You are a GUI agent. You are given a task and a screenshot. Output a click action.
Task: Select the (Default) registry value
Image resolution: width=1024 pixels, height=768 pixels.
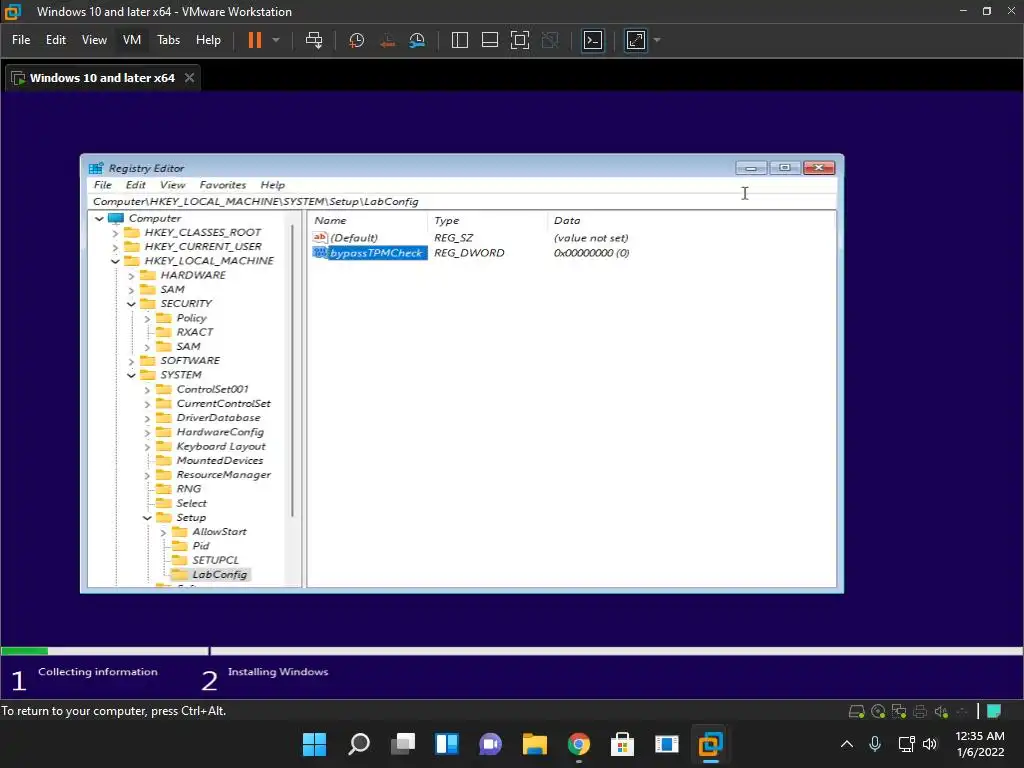pos(353,238)
